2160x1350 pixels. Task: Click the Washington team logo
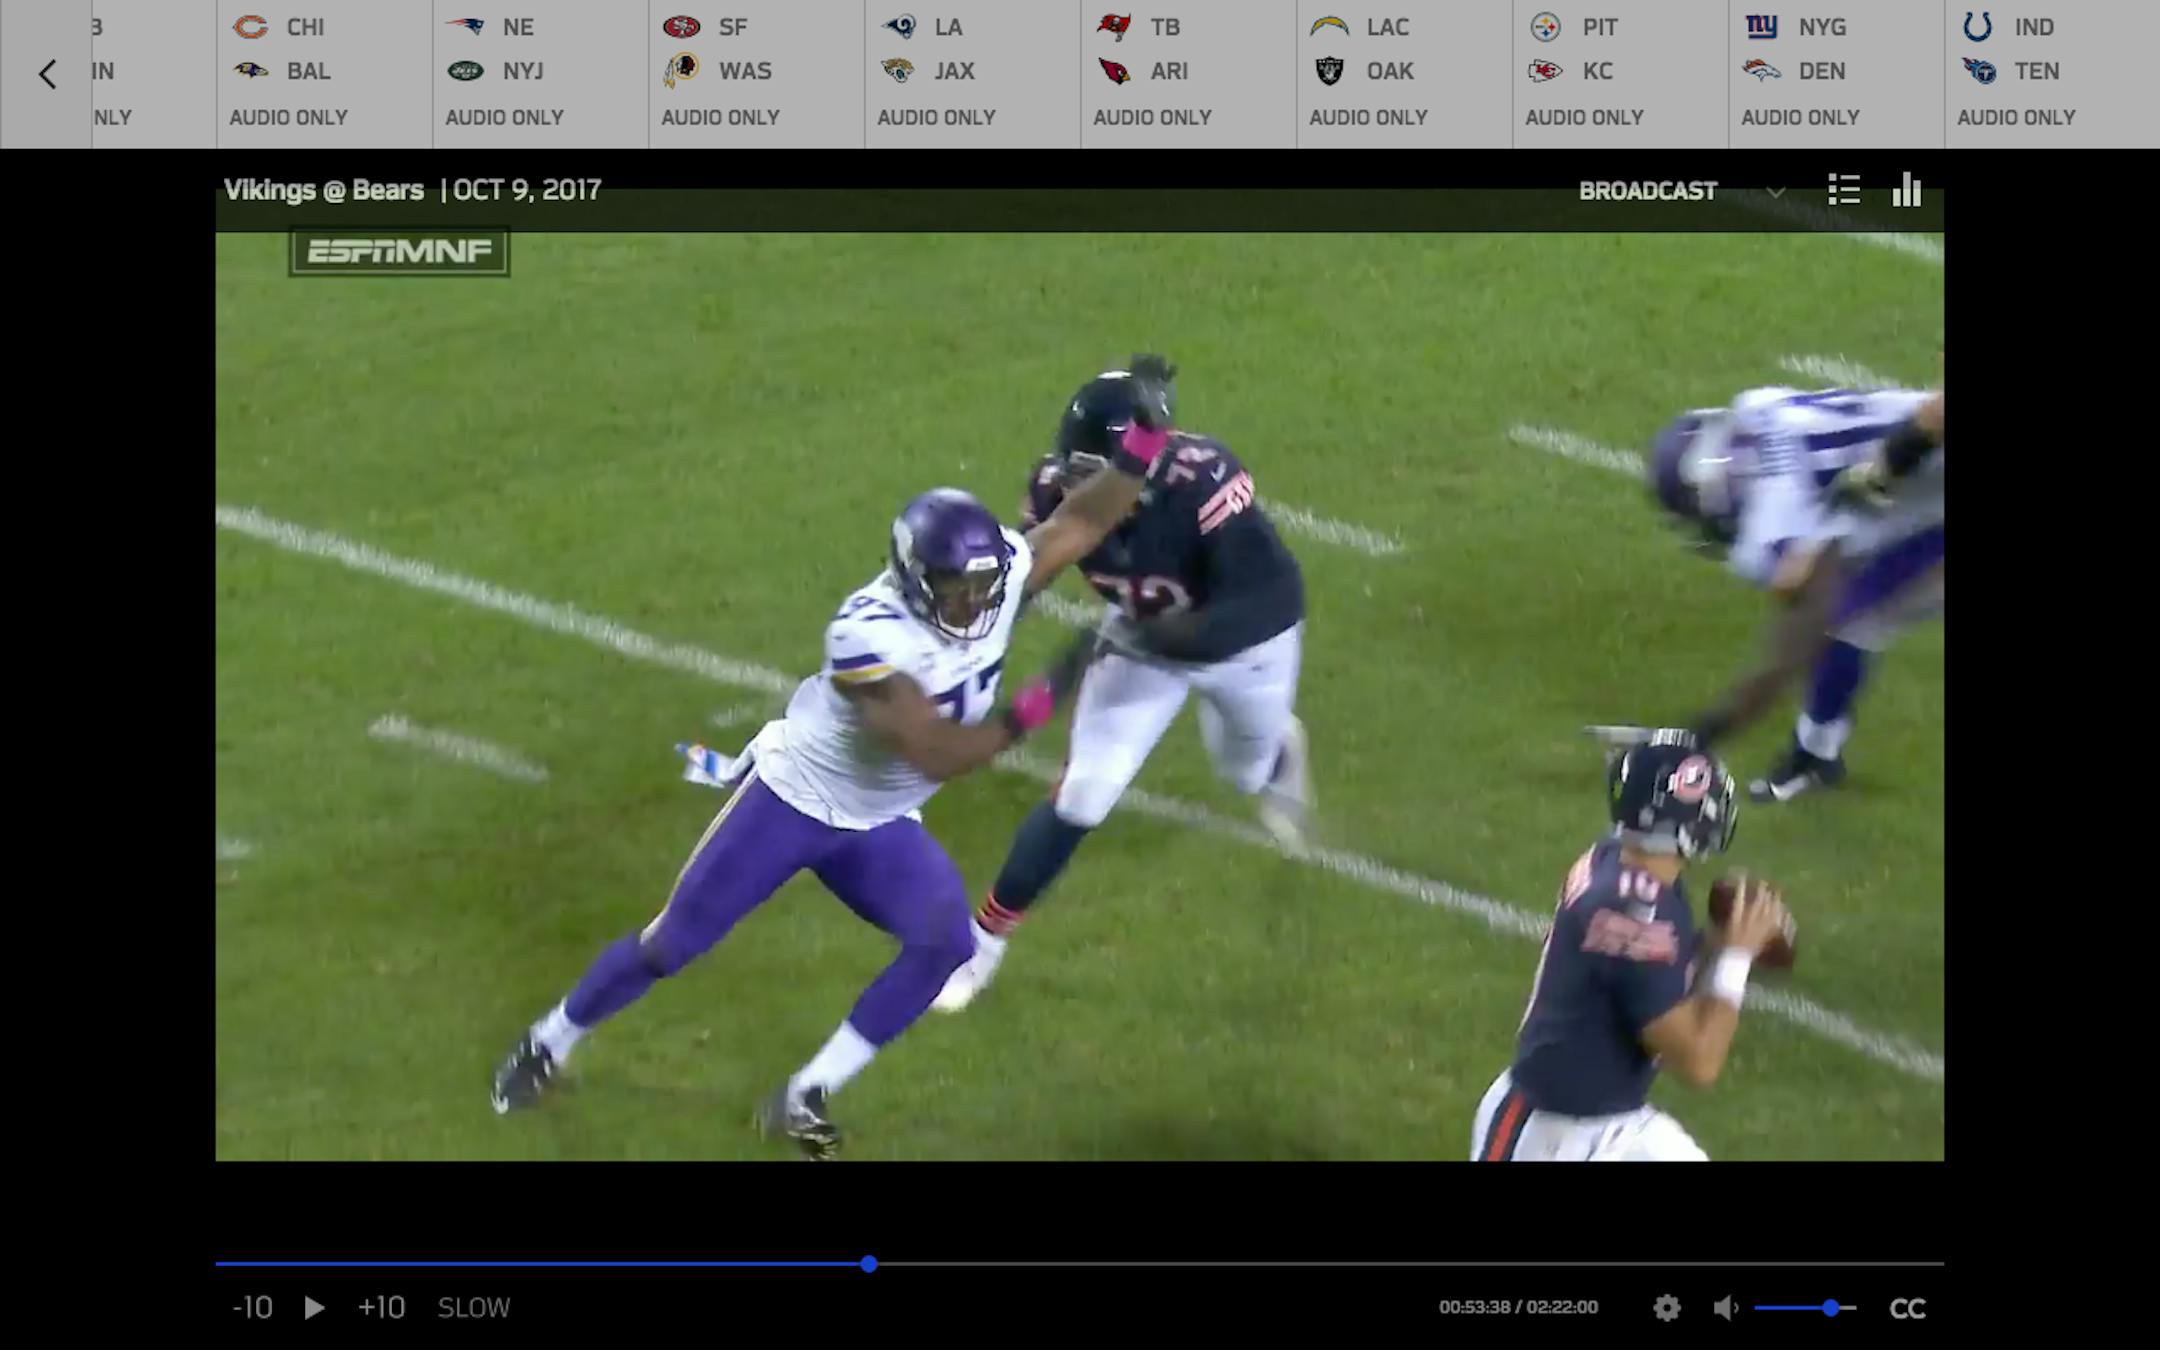click(681, 71)
